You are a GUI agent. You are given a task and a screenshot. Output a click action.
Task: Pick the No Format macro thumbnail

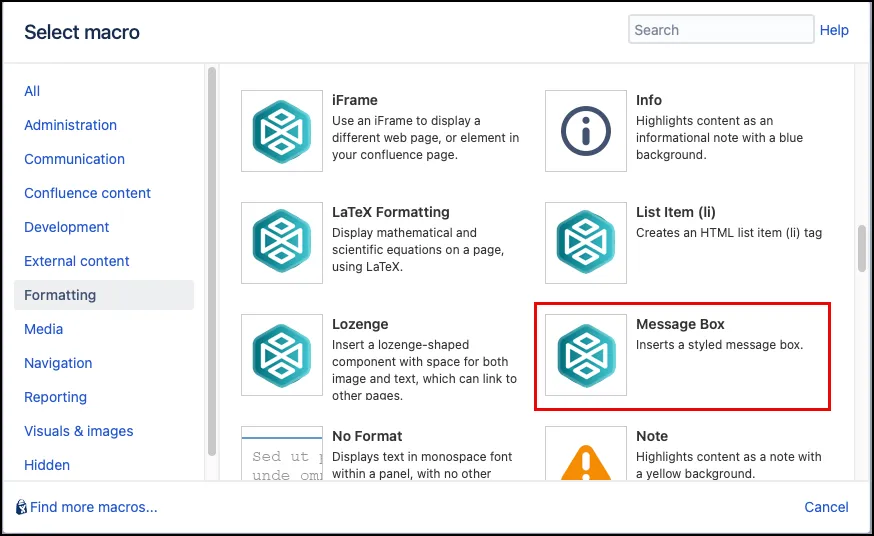coord(281,454)
